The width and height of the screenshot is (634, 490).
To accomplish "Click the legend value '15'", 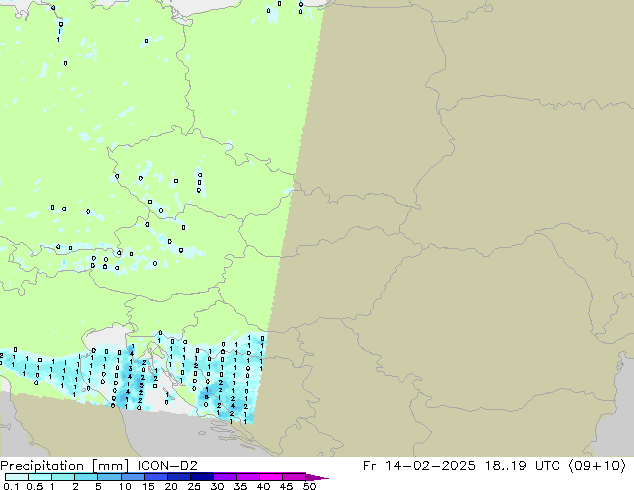I will pyautogui.click(x=148, y=486).
